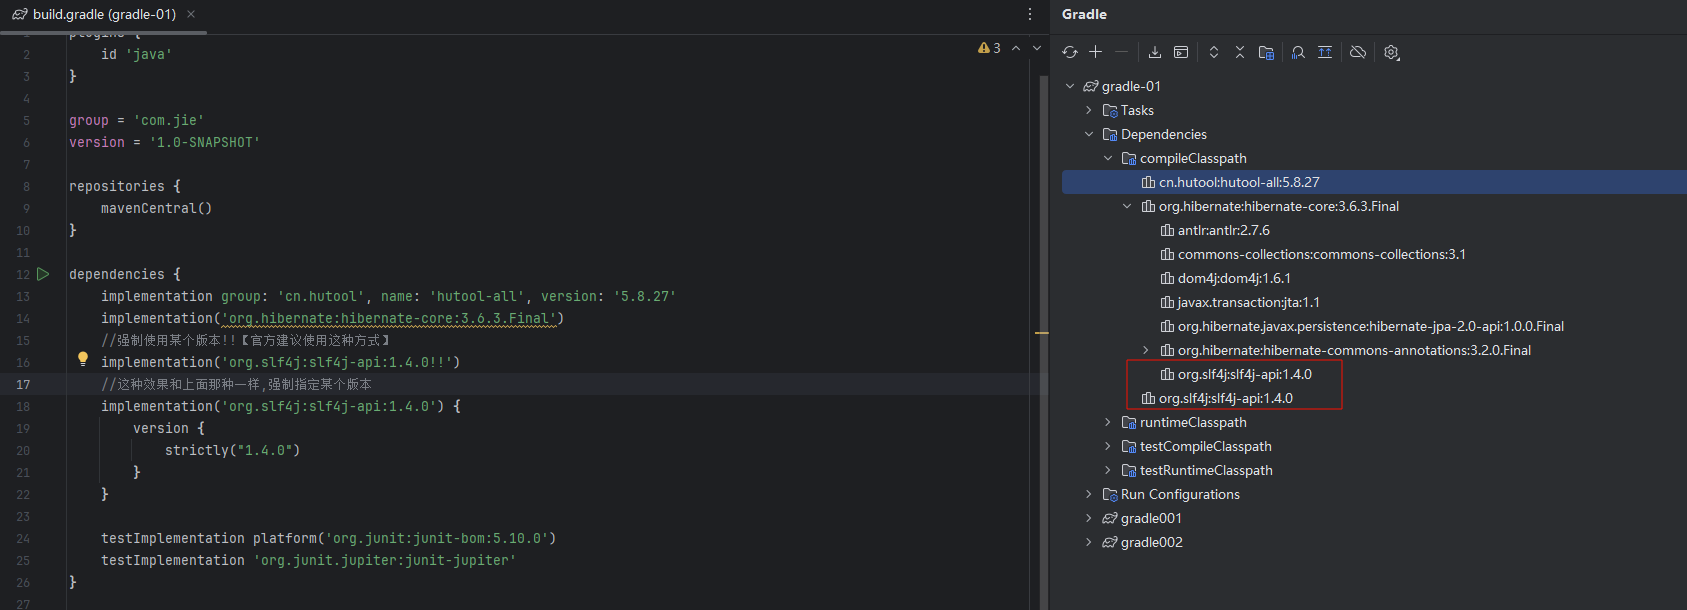Click the underlined hibernate-core:3.6.3.Final string
This screenshot has width=1687, height=610.
pos(388,318)
